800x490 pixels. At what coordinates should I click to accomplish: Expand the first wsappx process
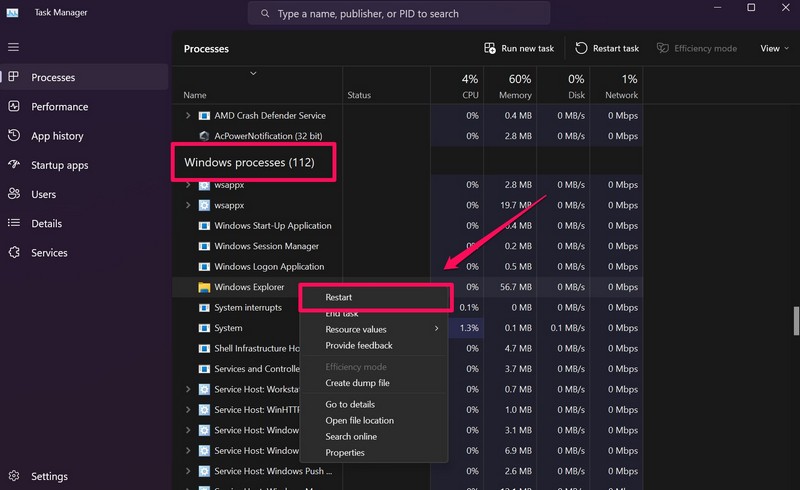(x=188, y=185)
